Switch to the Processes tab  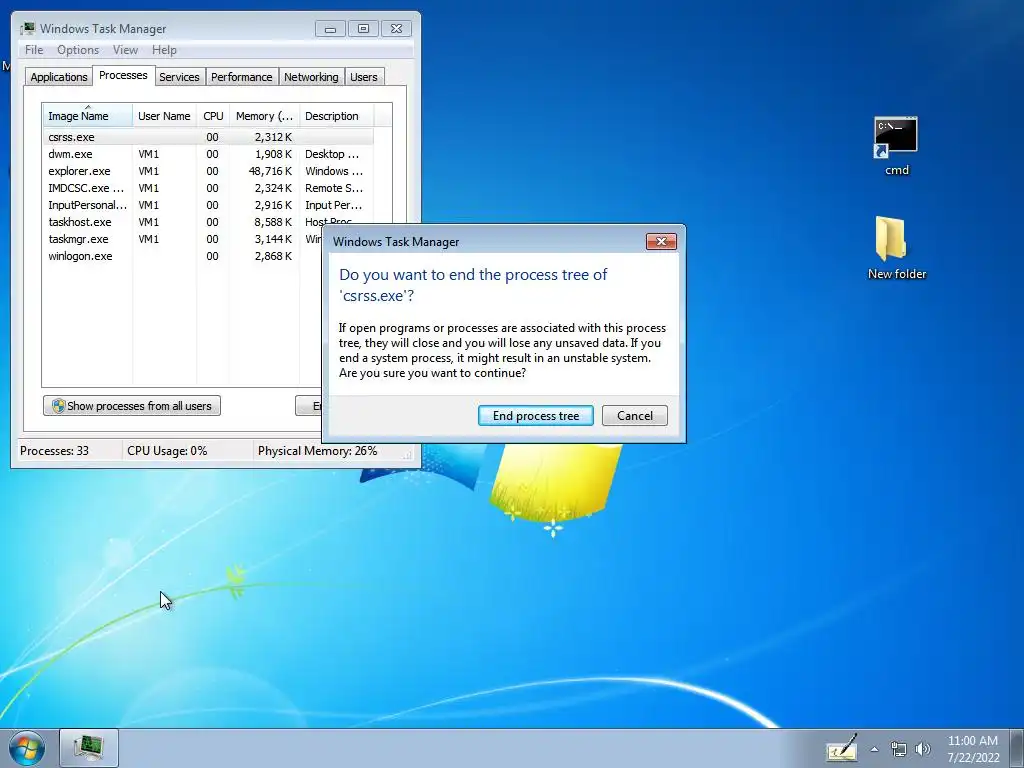(123, 75)
